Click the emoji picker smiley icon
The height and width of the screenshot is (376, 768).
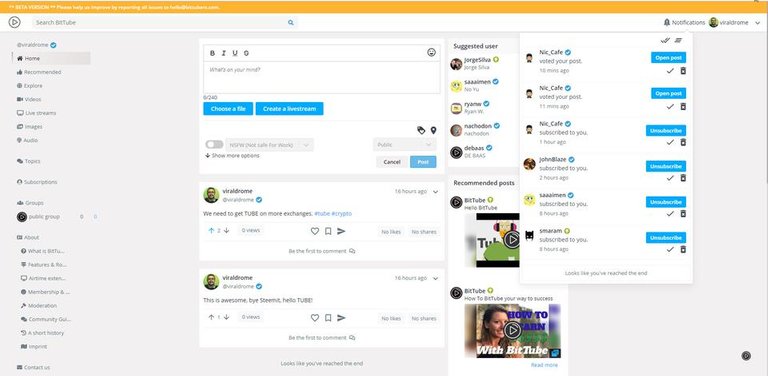click(431, 52)
